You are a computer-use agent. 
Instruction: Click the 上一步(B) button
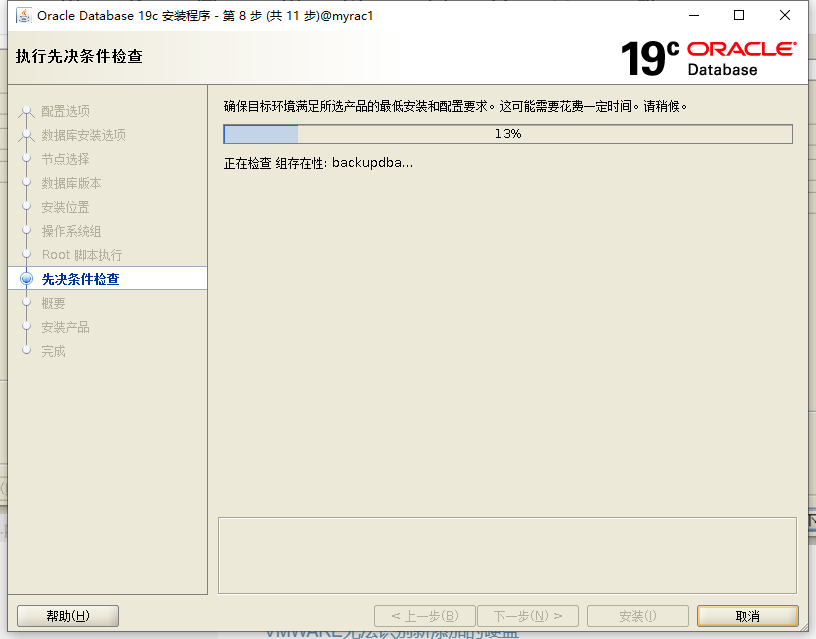[x=425, y=616]
